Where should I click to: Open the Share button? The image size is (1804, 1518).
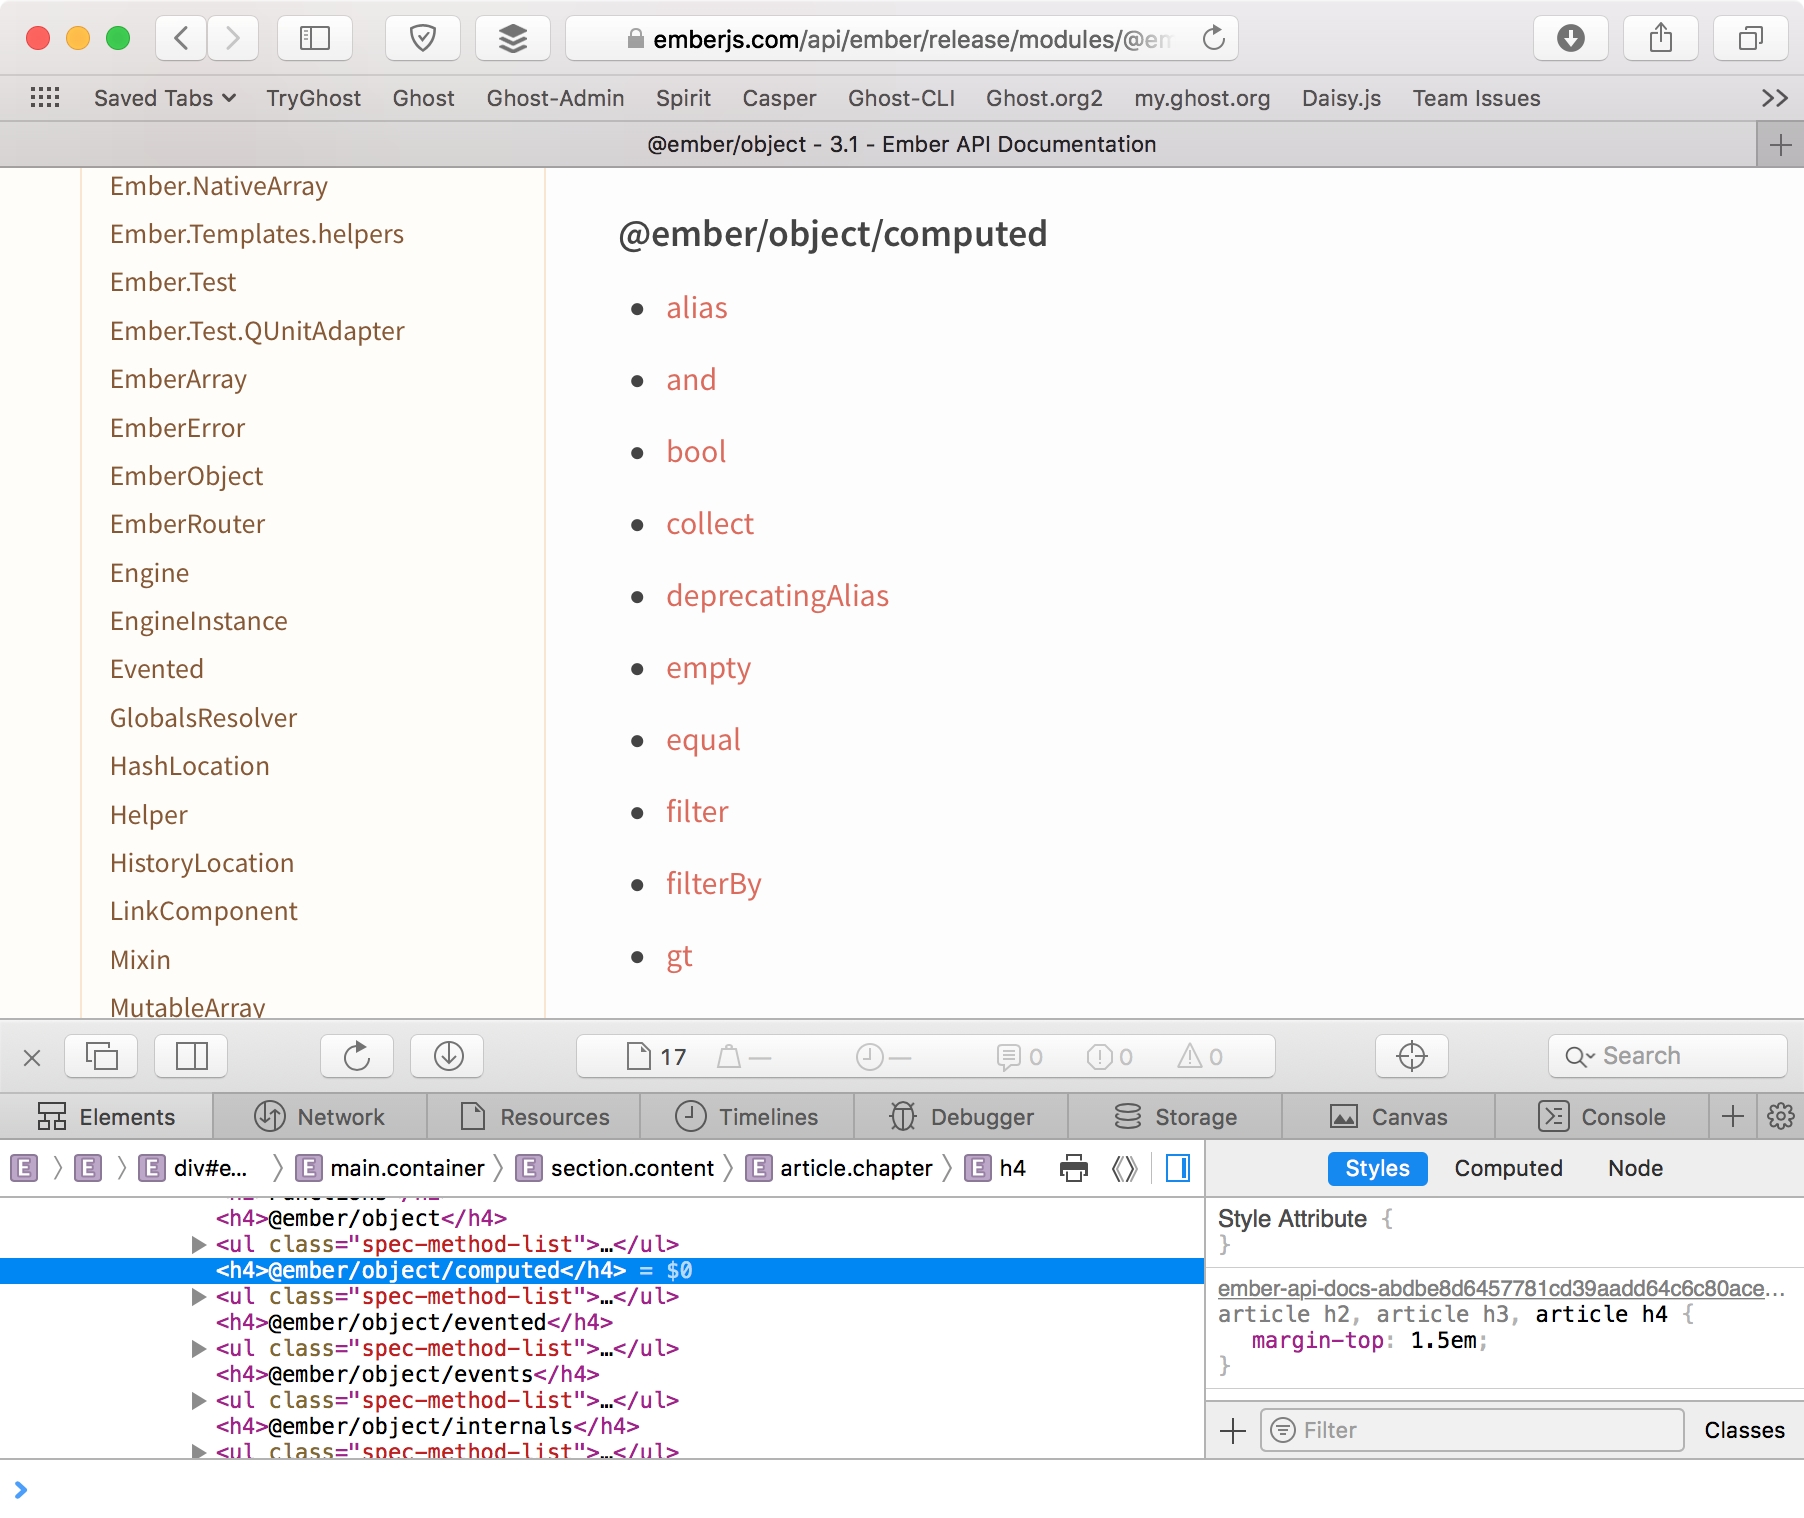click(1661, 39)
